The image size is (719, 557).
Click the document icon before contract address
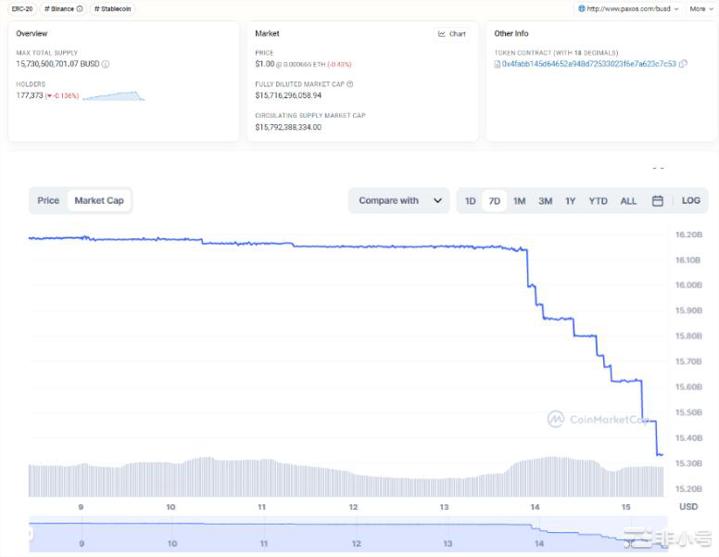pos(498,64)
